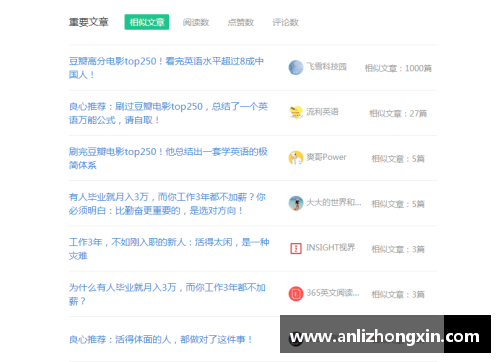Open the 365英文阅读... account name
This screenshot has width=500, height=362.
click(x=333, y=293)
